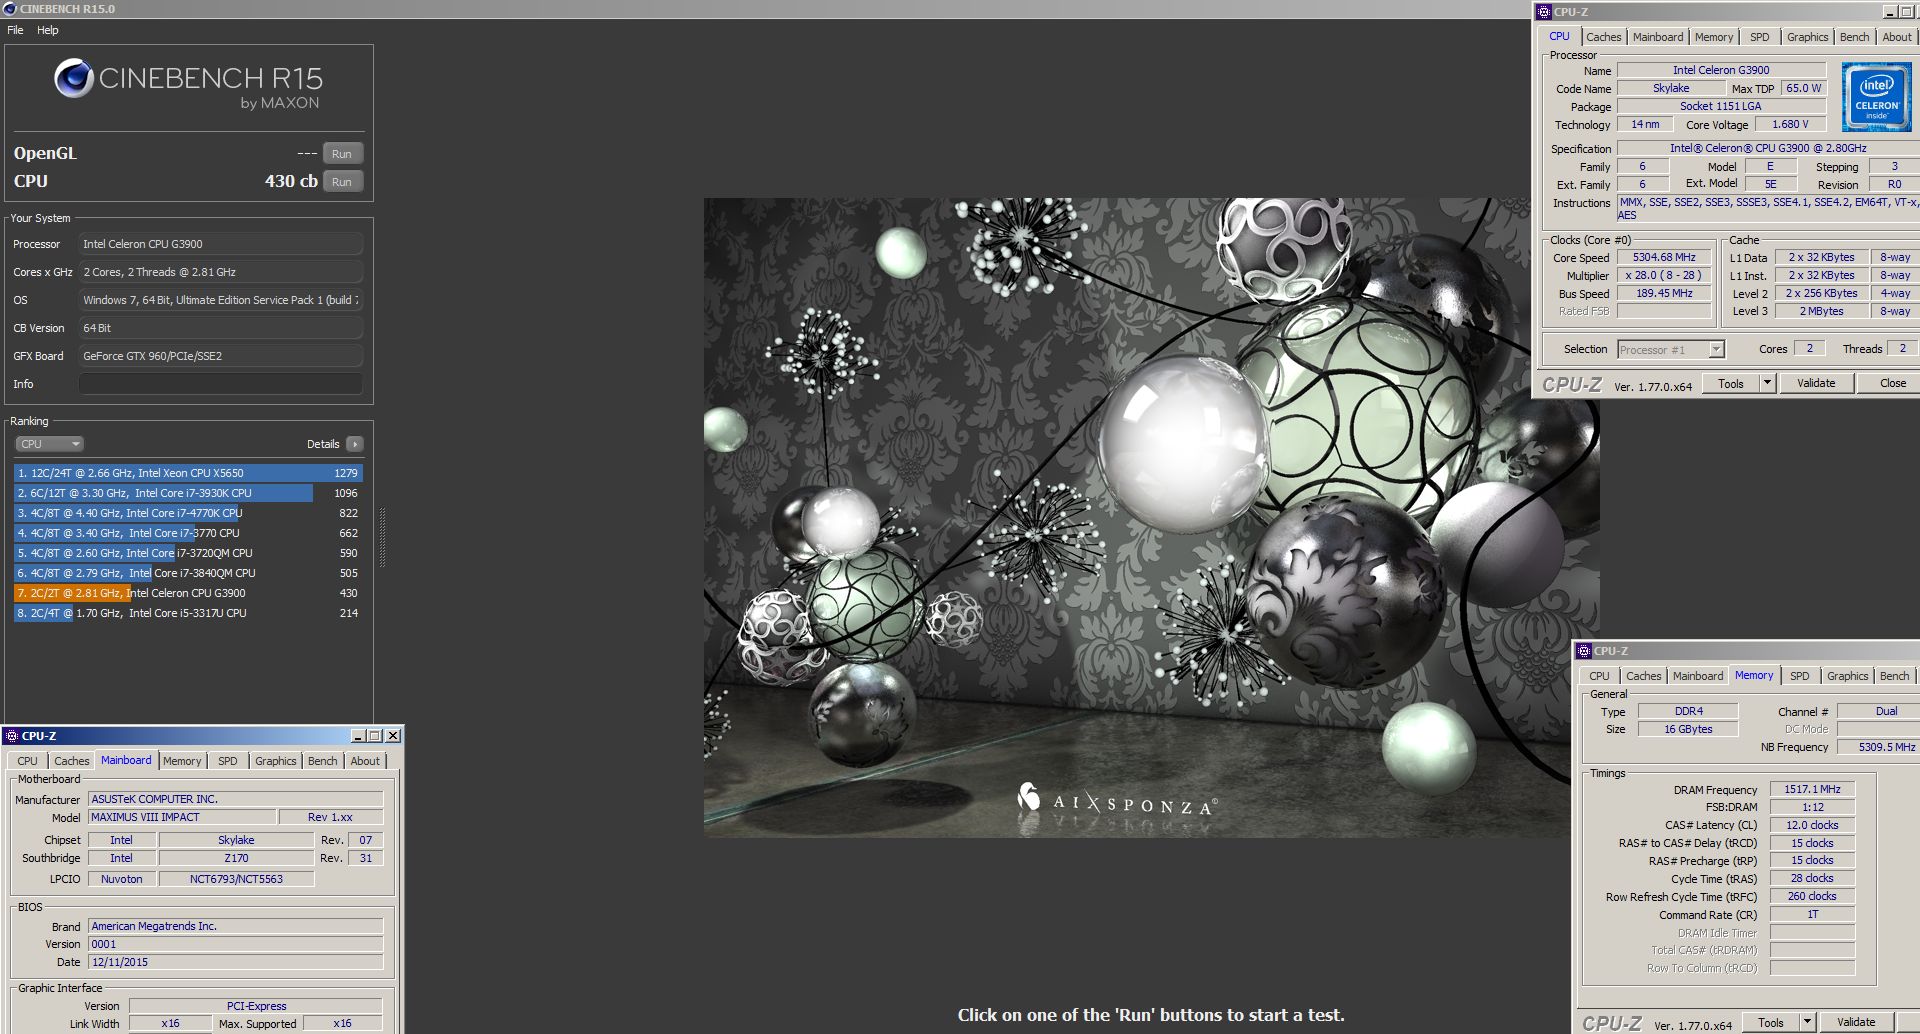
Task: Select the i7-3840QM ranking row
Action: point(188,573)
